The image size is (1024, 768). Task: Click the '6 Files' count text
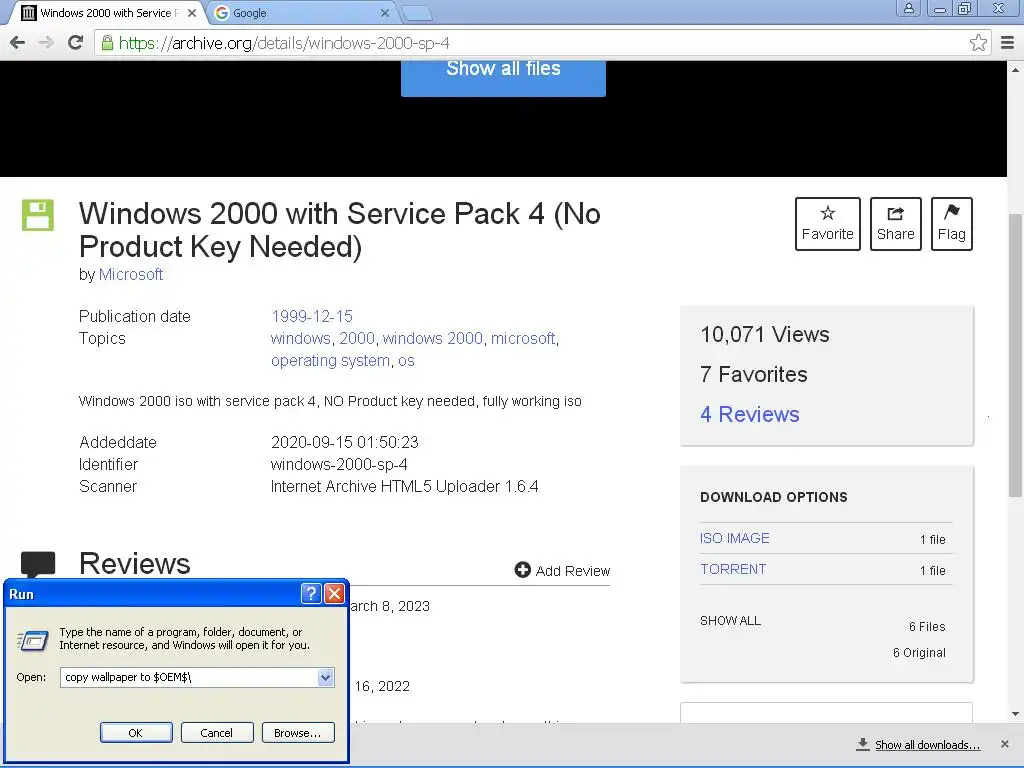(927, 626)
